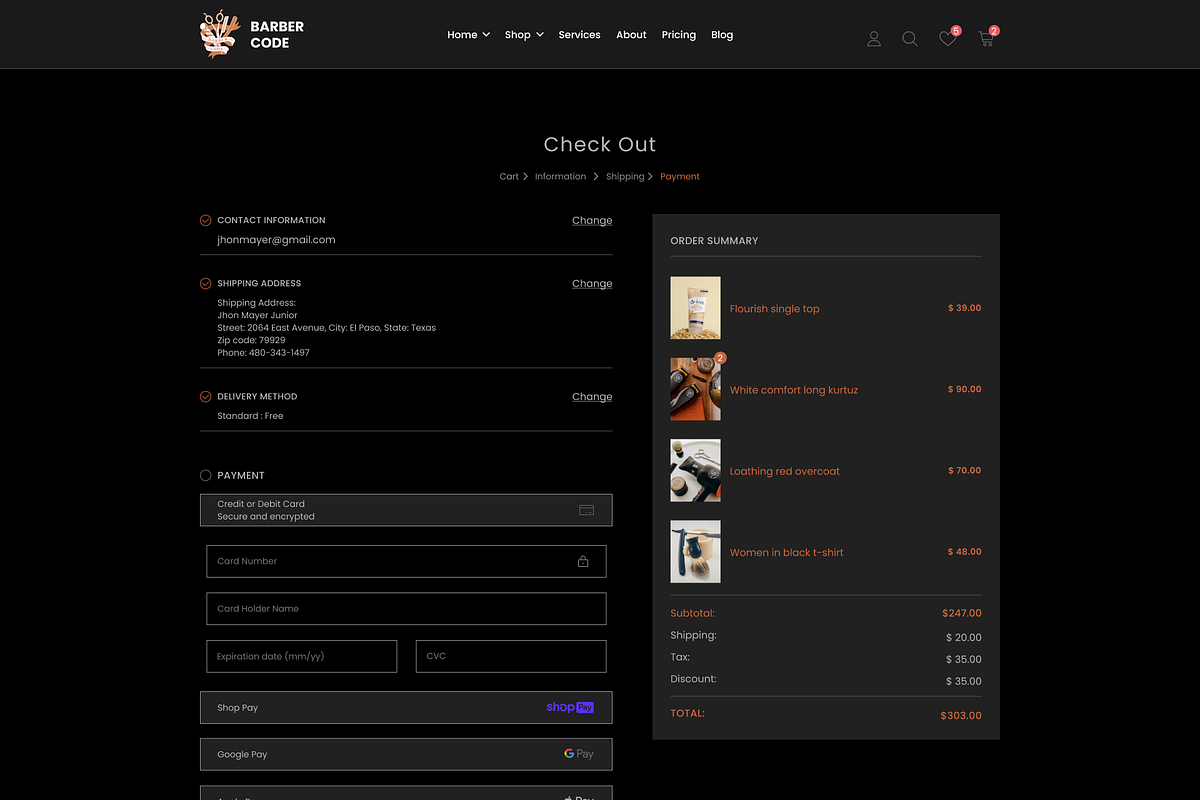This screenshot has width=1200, height=800.
Task: Open the About menu item
Action: click(x=631, y=34)
